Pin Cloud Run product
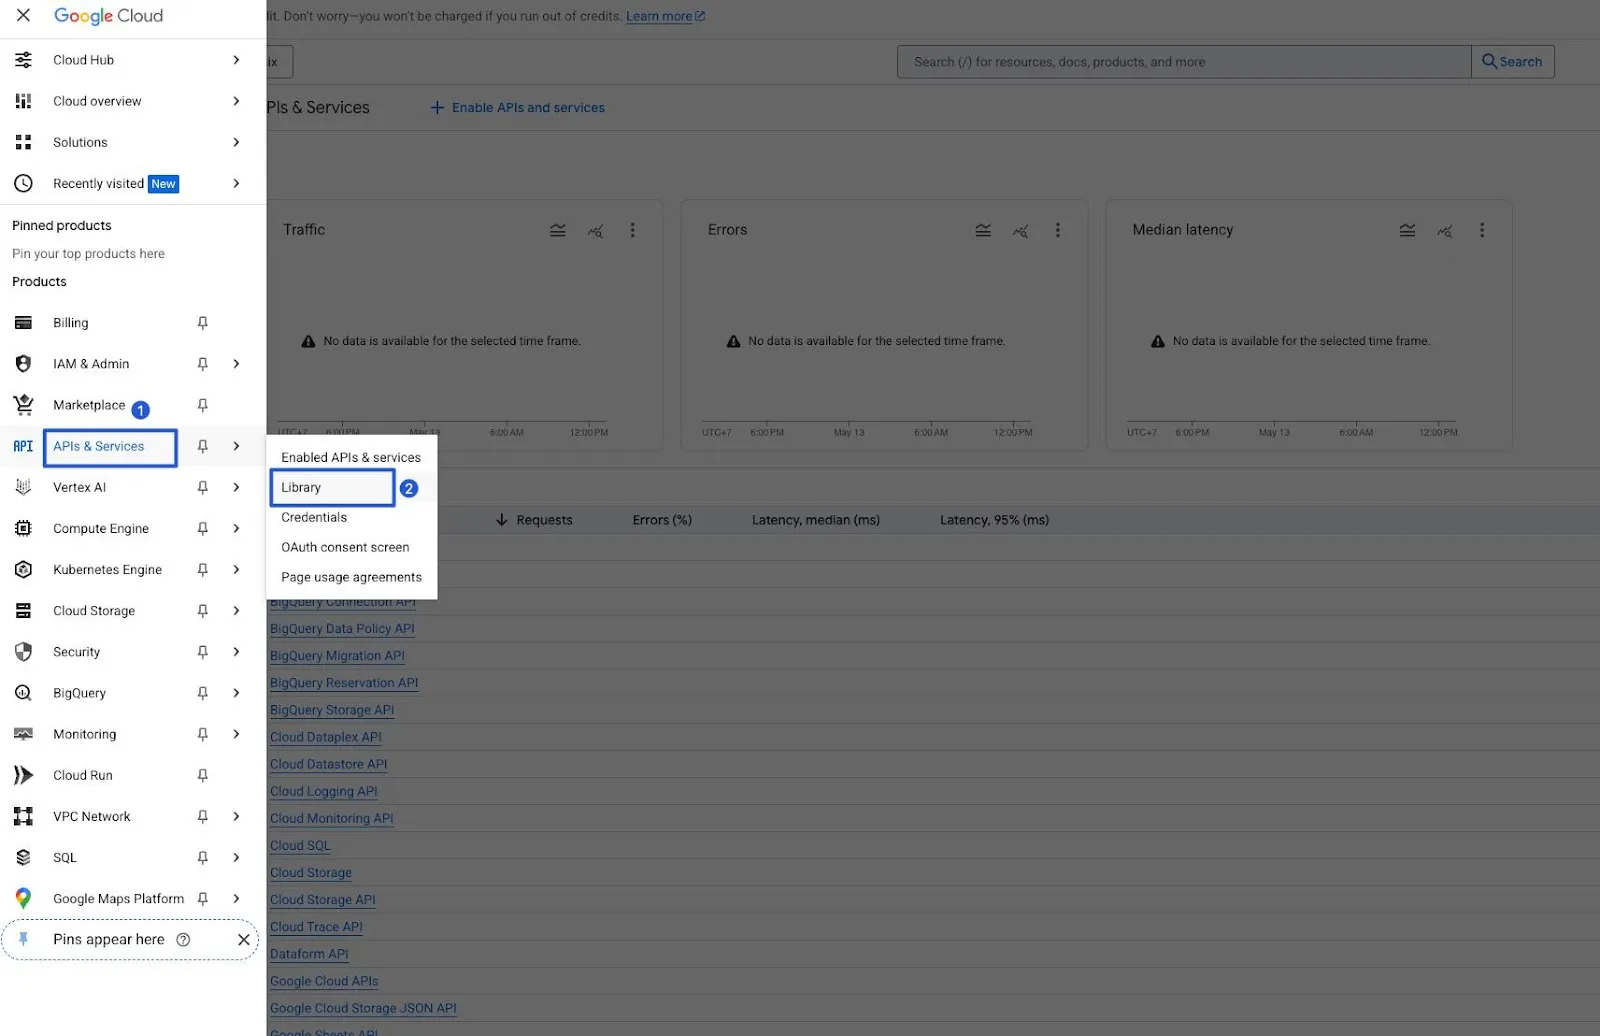 pos(202,775)
